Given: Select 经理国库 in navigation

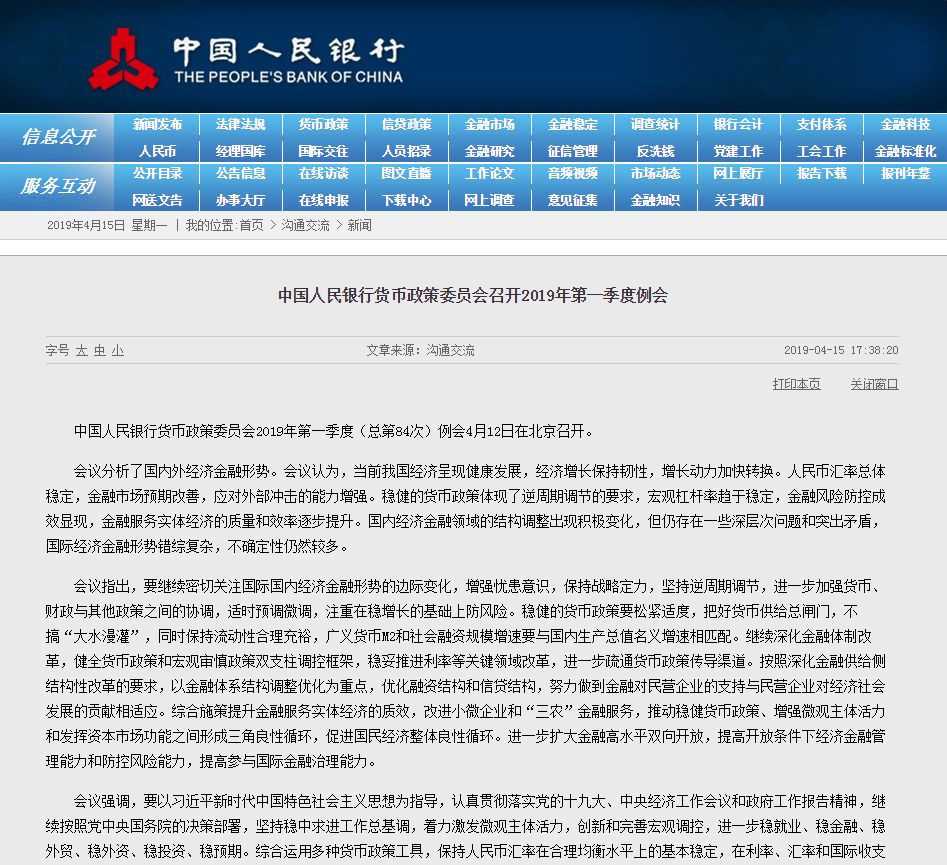Looking at the screenshot, I should coord(240,151).
